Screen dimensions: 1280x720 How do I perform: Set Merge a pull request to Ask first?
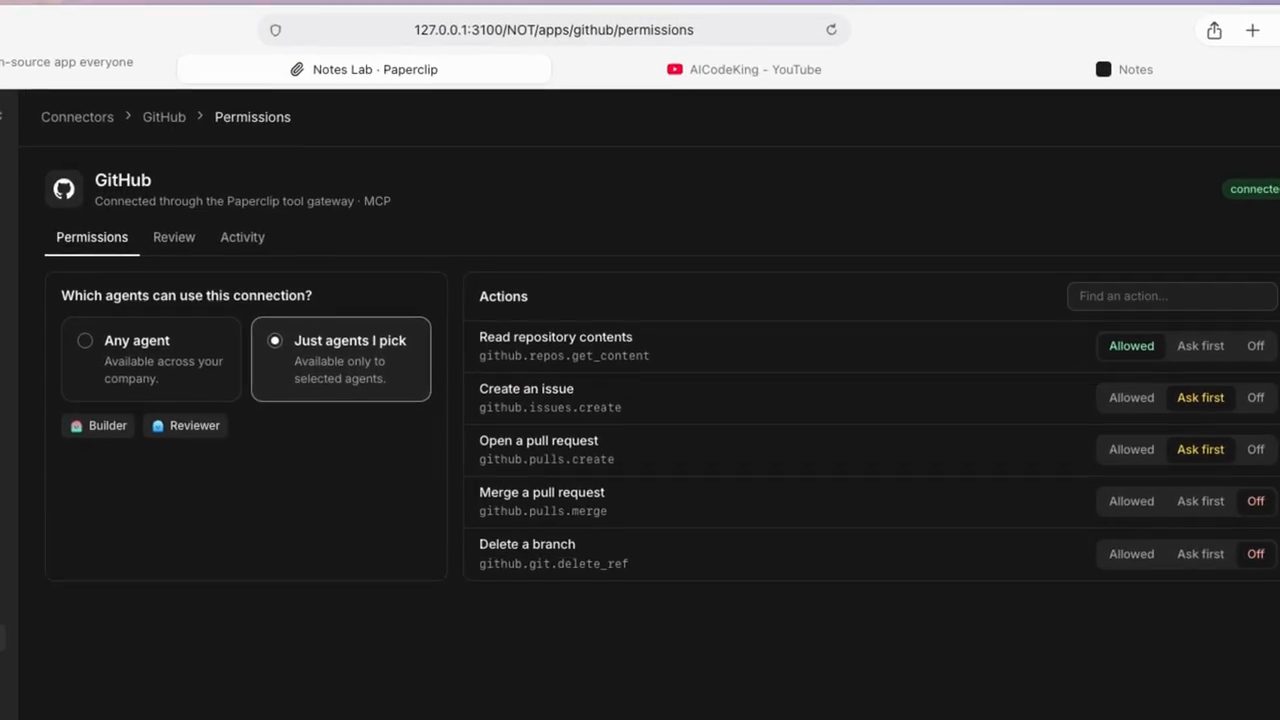point(1200,502)
